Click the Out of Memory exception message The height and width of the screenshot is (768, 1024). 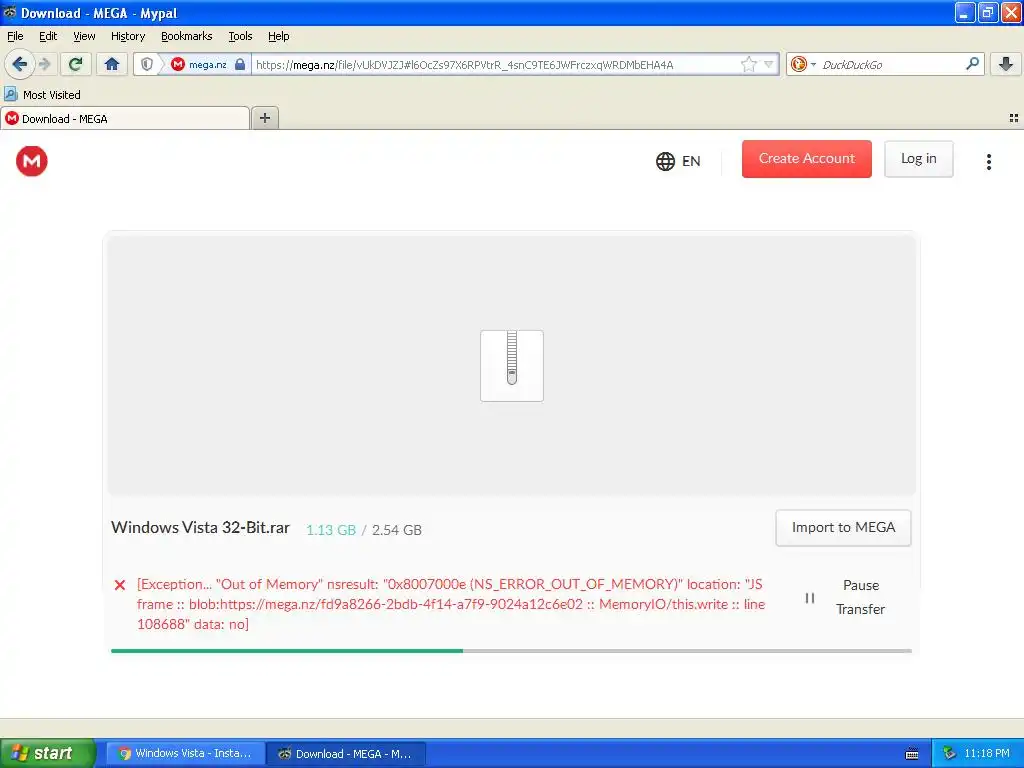pyautogui.click(x=451, y=604)
